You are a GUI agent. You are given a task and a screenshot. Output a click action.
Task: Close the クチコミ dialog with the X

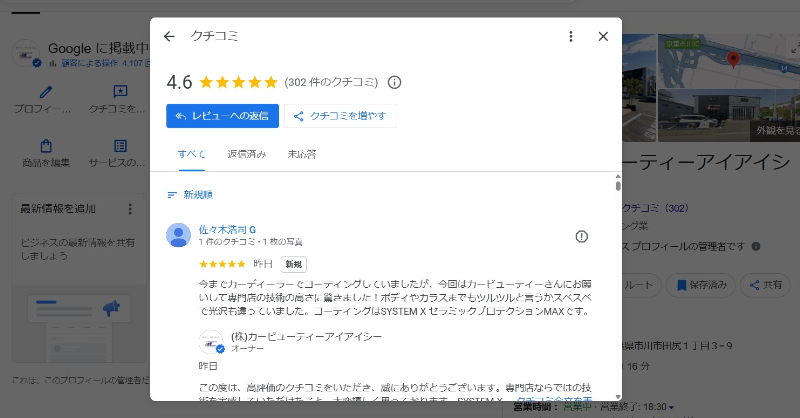603,36
